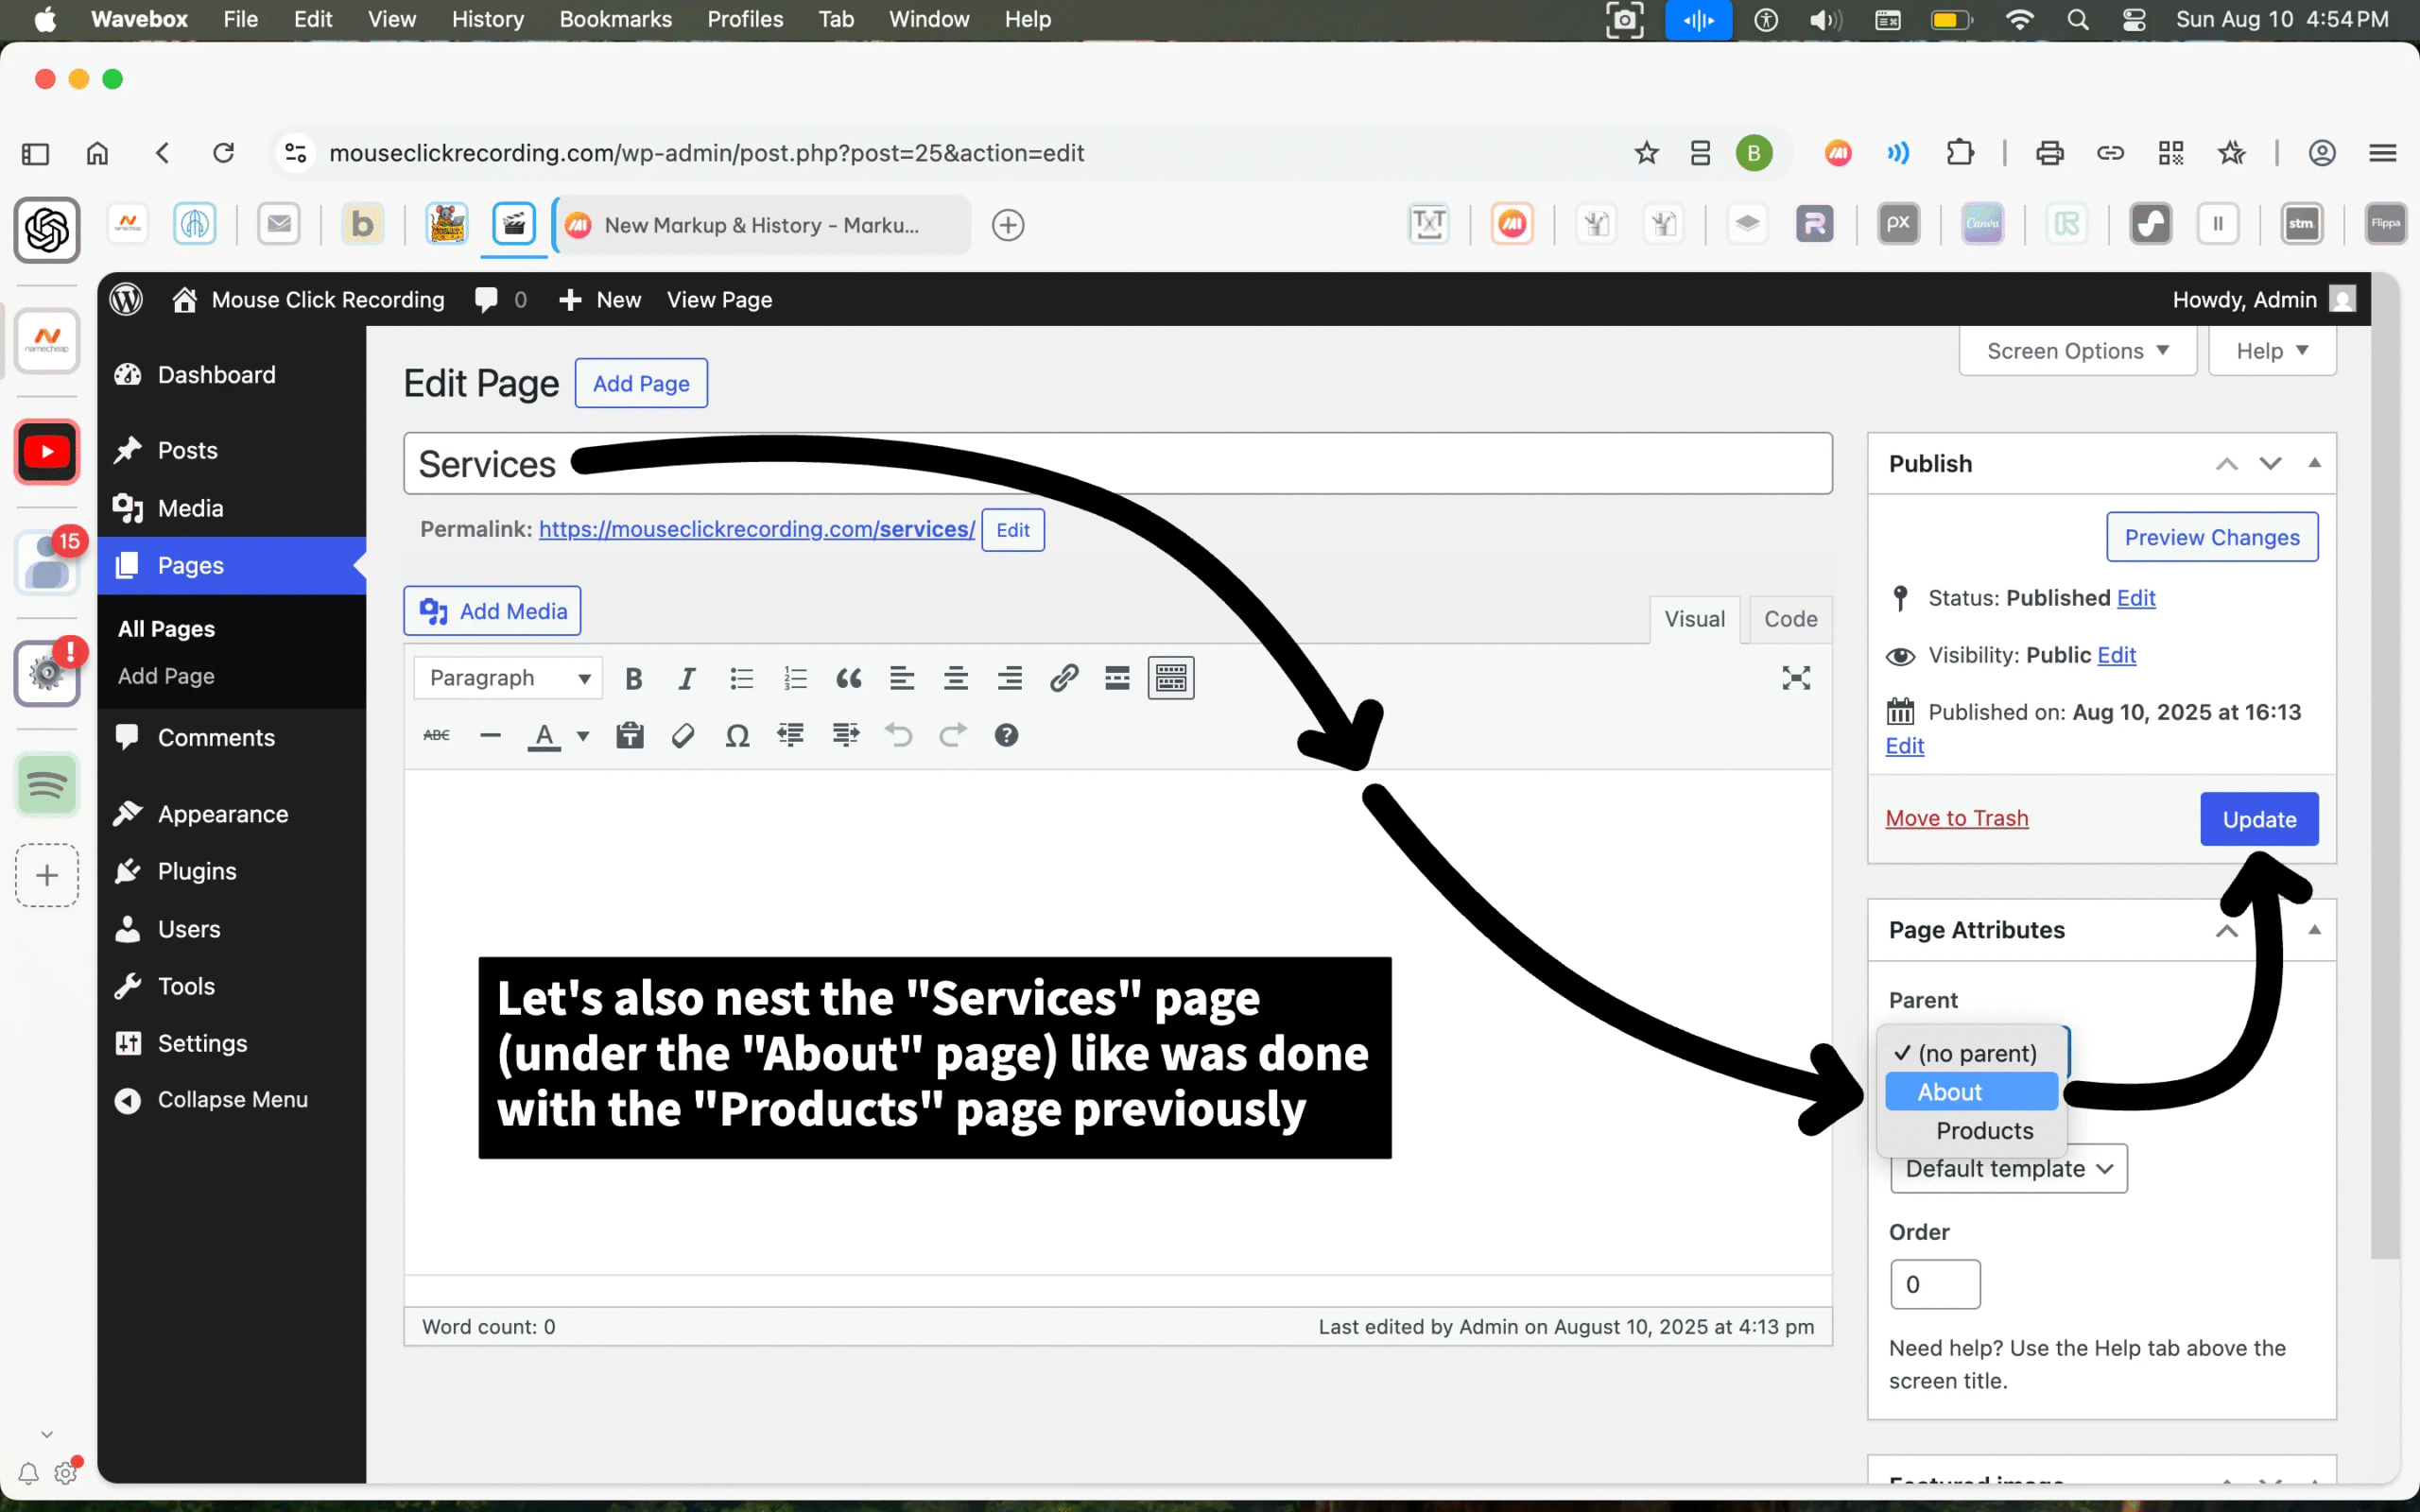Click the italic formatting icon

click(686, 679)
